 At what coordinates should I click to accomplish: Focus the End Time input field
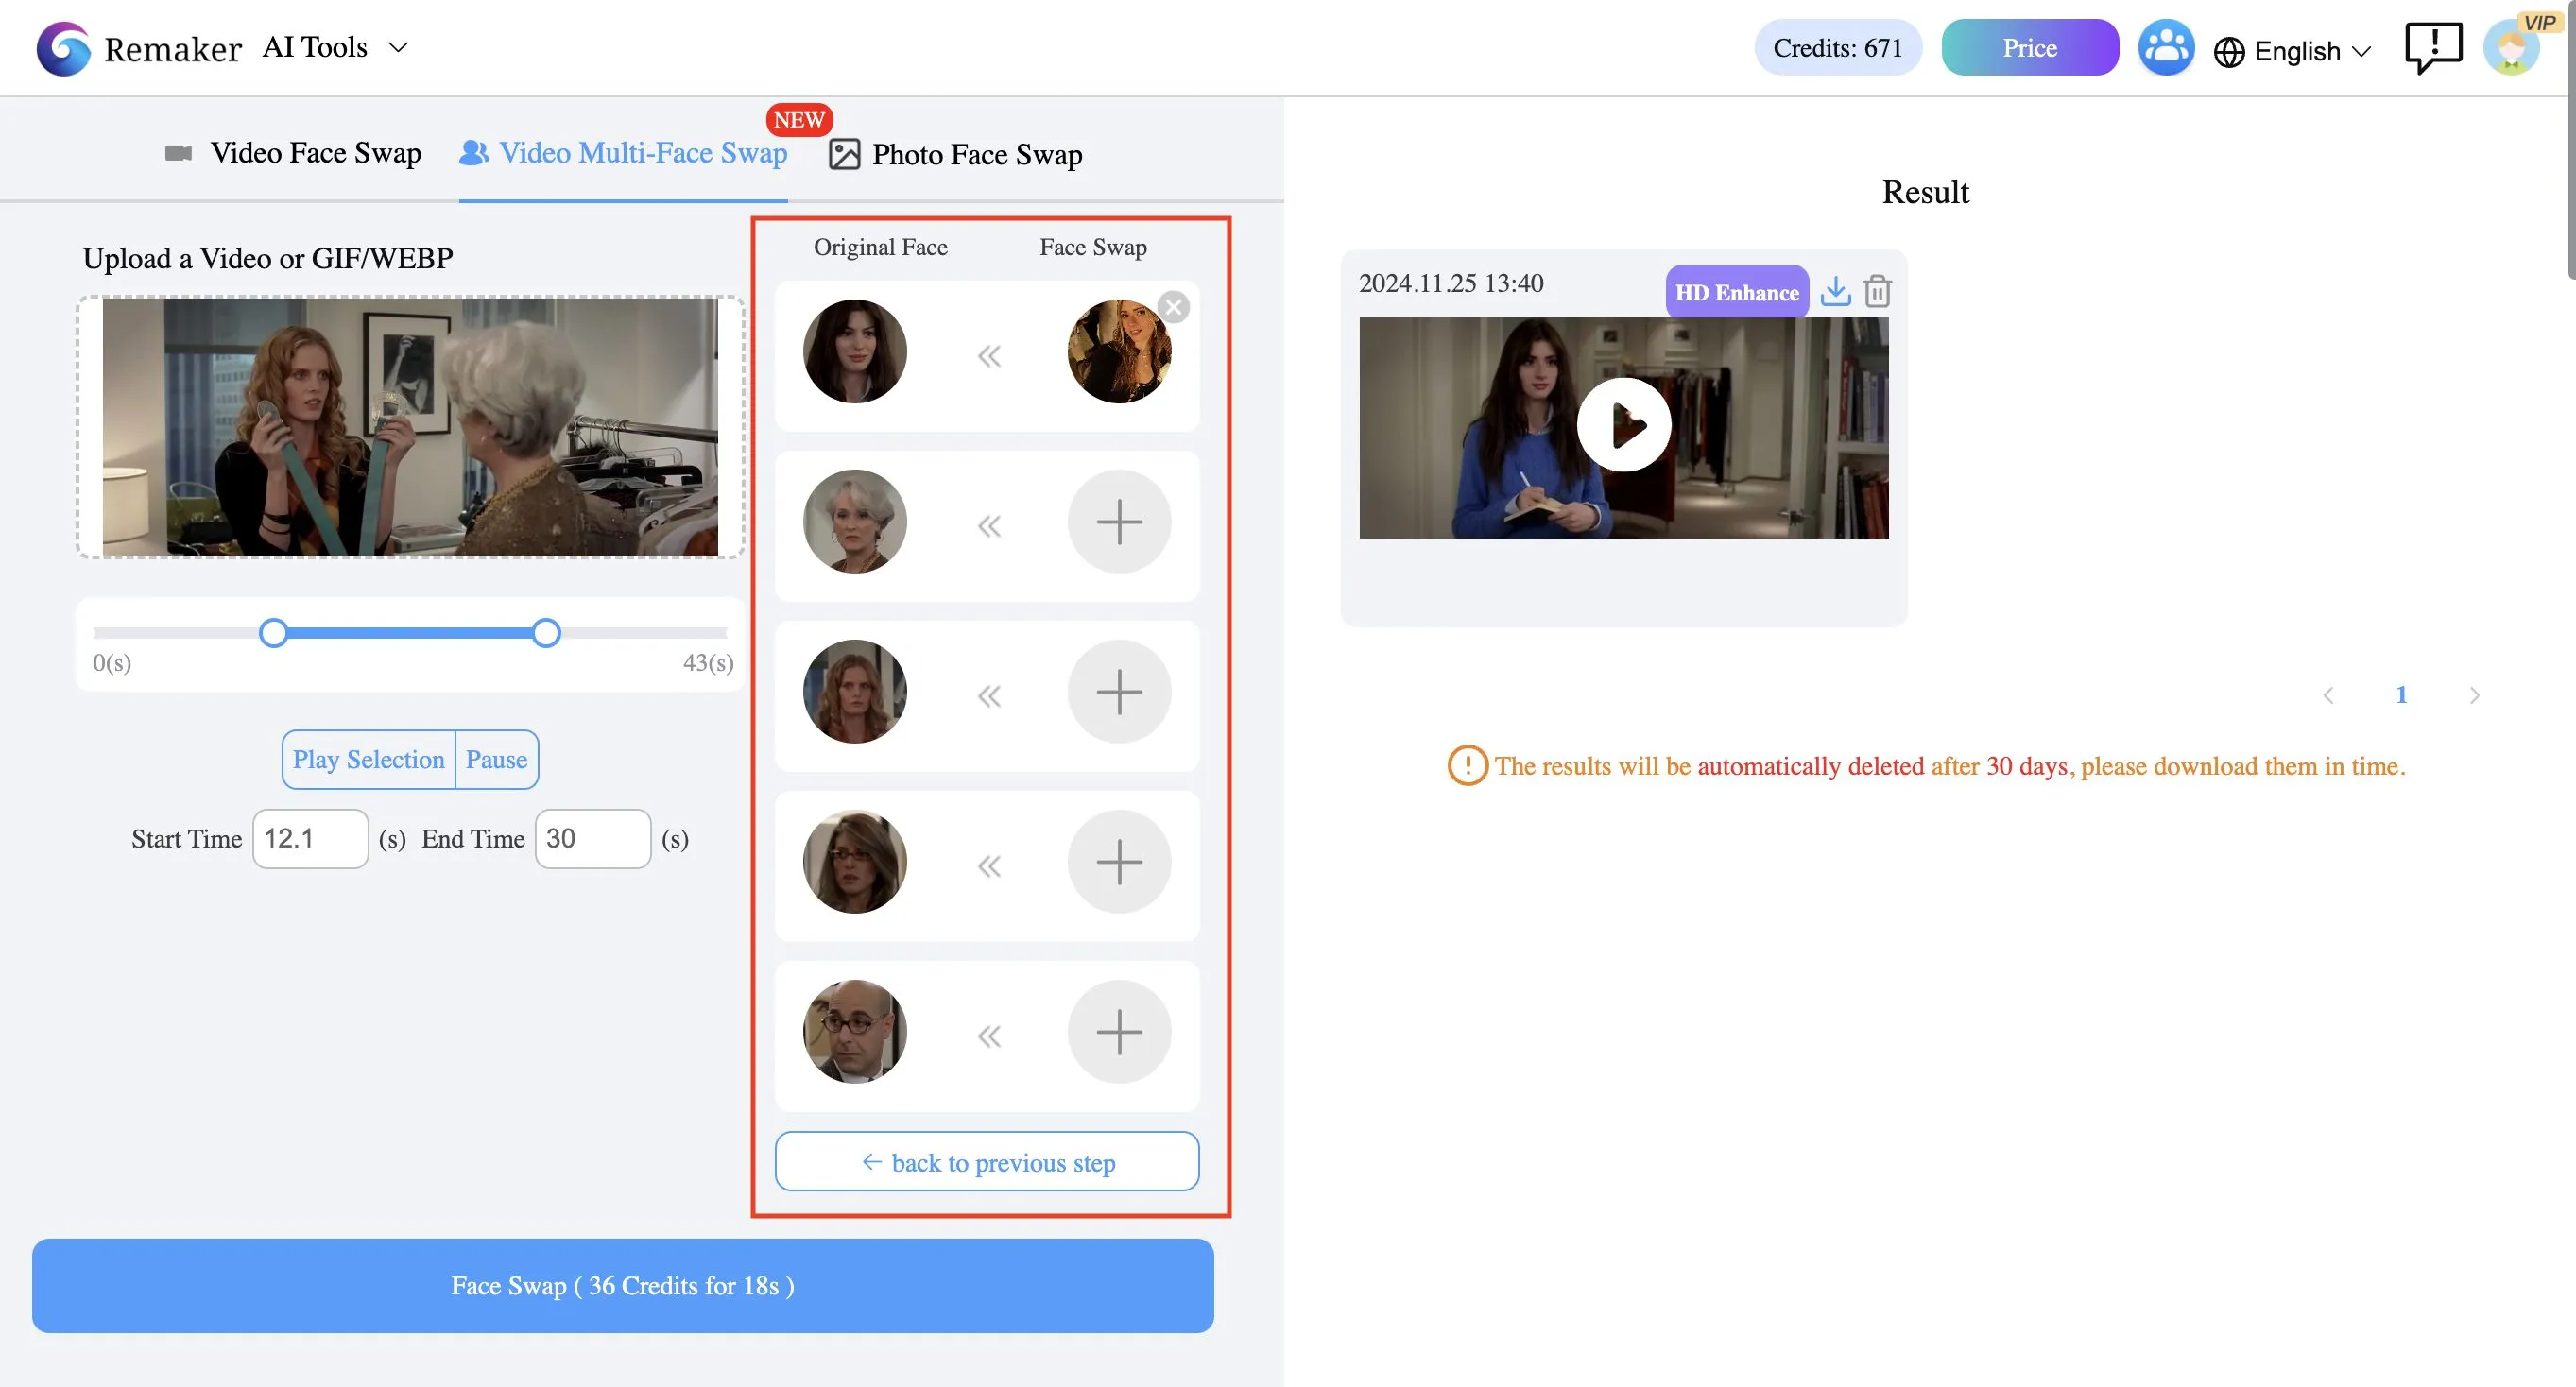593,839
